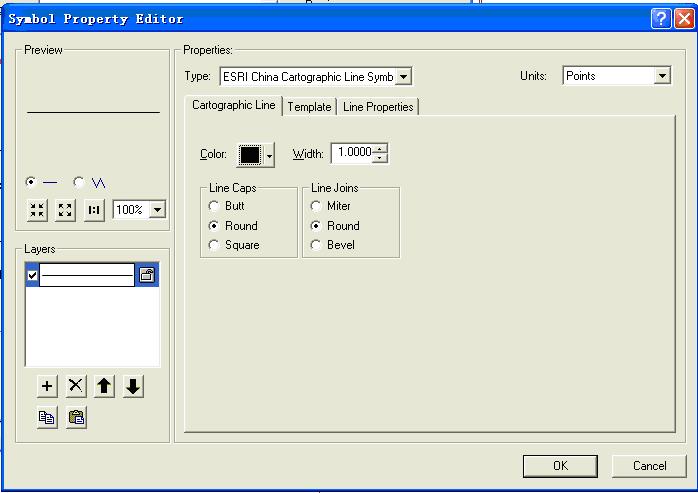This screenshot has width=698, height=493.
Task: Close the Symbol Property Editor window
Action: (684, 19)
